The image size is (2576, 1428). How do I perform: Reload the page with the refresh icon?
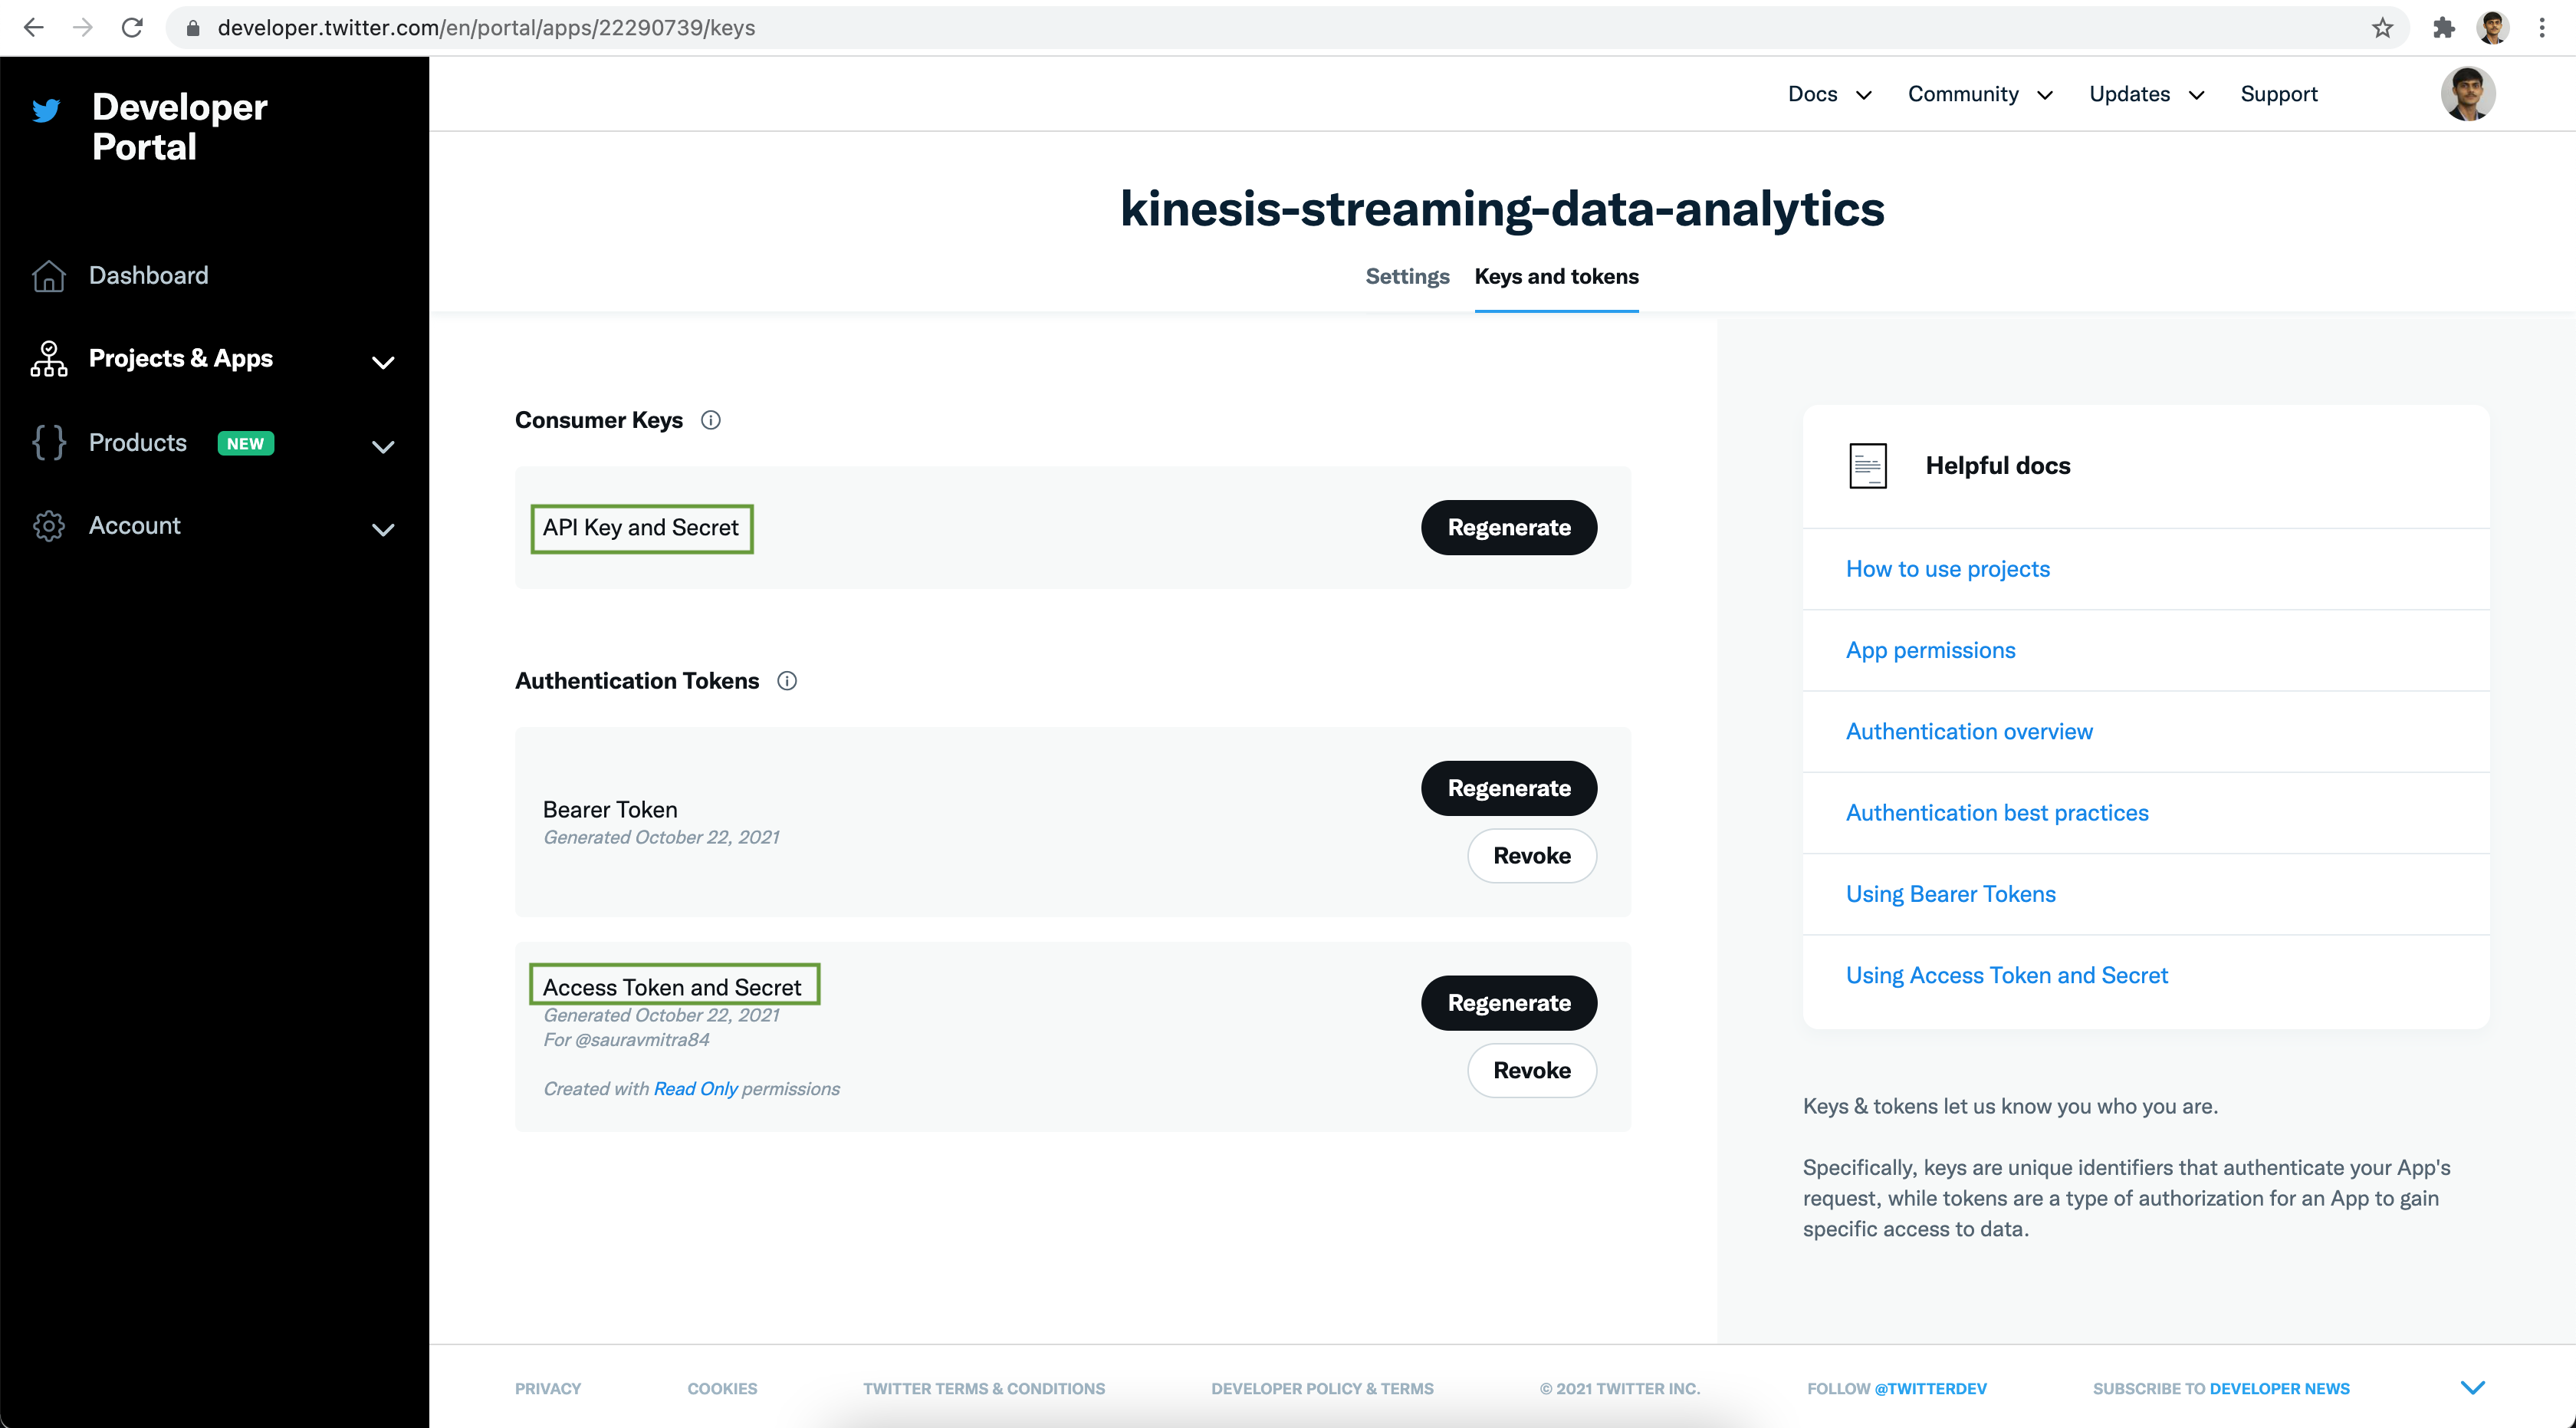pyautogui.click(x=132, y=27)
